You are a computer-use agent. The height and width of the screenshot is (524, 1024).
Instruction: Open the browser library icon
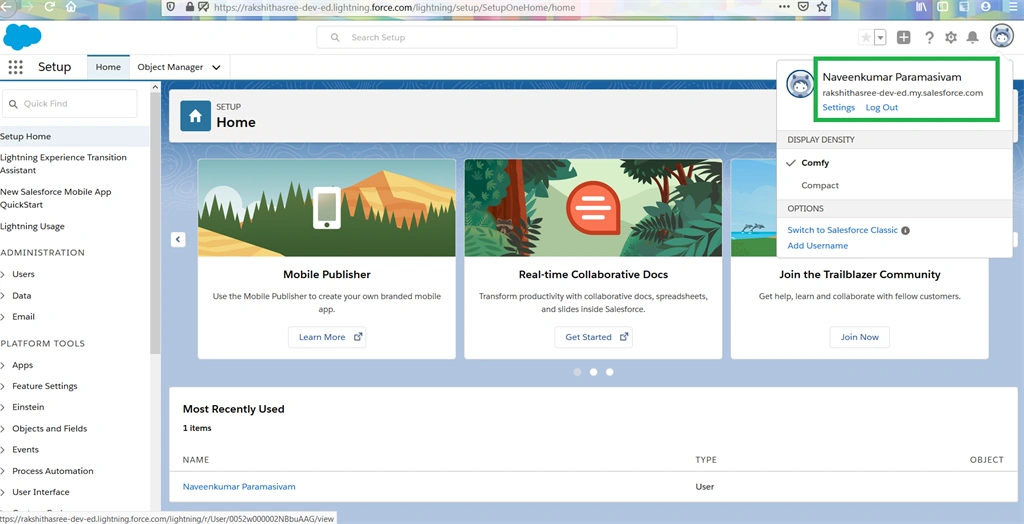click(x=922, y=7)
